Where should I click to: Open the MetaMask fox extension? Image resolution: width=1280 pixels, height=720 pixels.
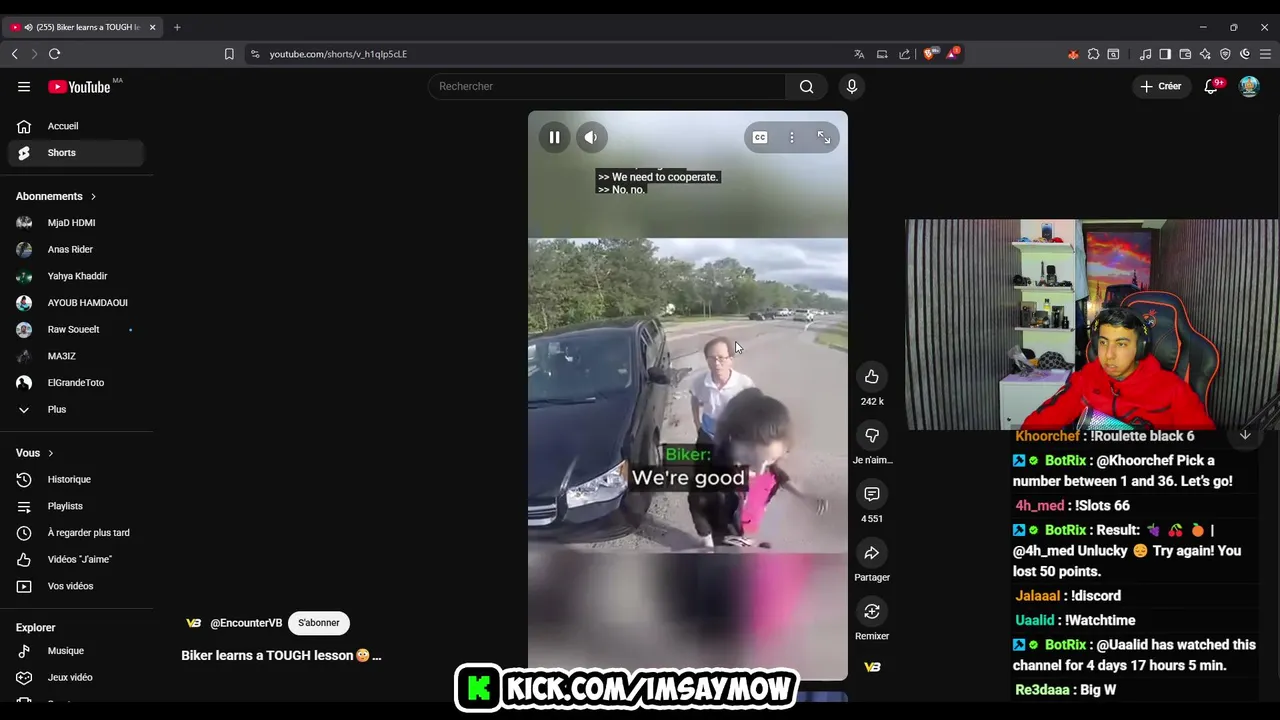[x=1073, y=54]
